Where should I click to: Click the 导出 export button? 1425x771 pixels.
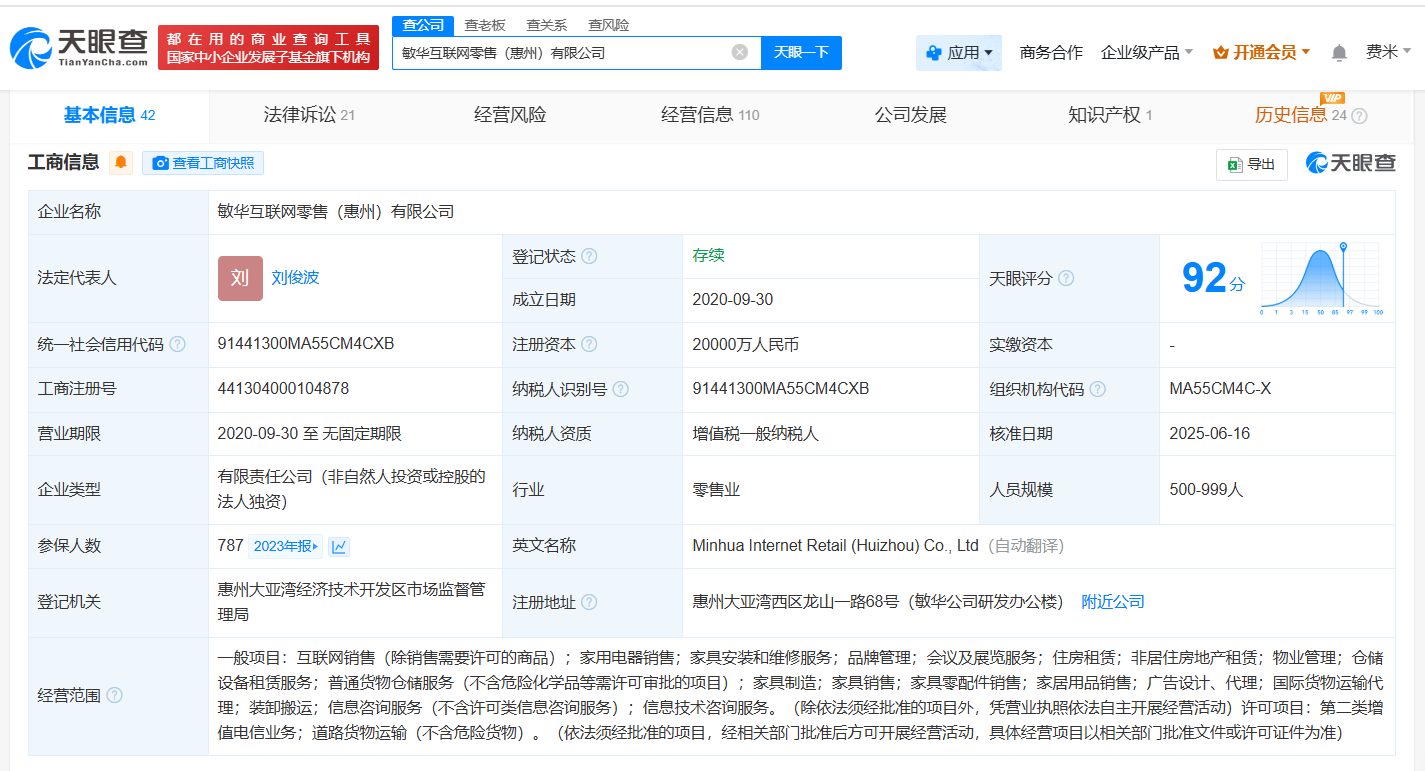[1251, 165]
